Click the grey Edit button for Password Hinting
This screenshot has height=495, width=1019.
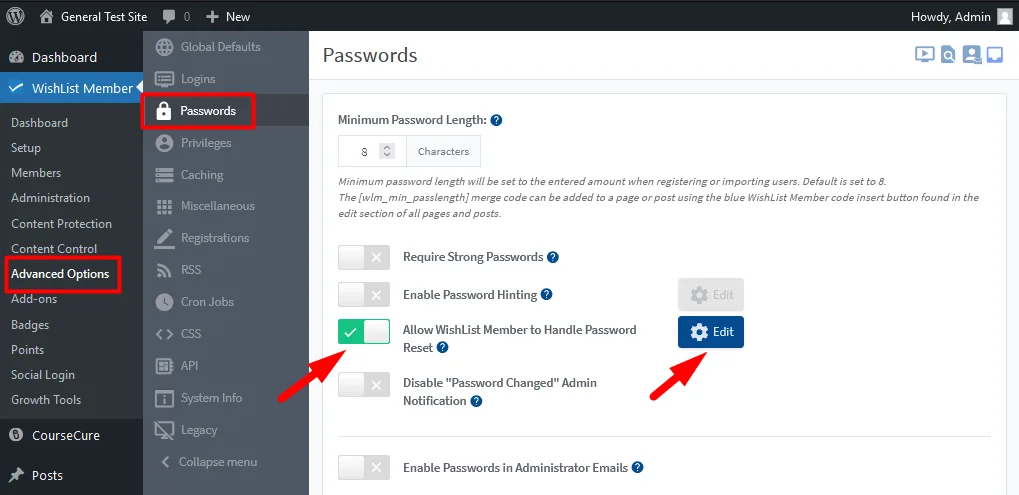(x=711, y=295)
